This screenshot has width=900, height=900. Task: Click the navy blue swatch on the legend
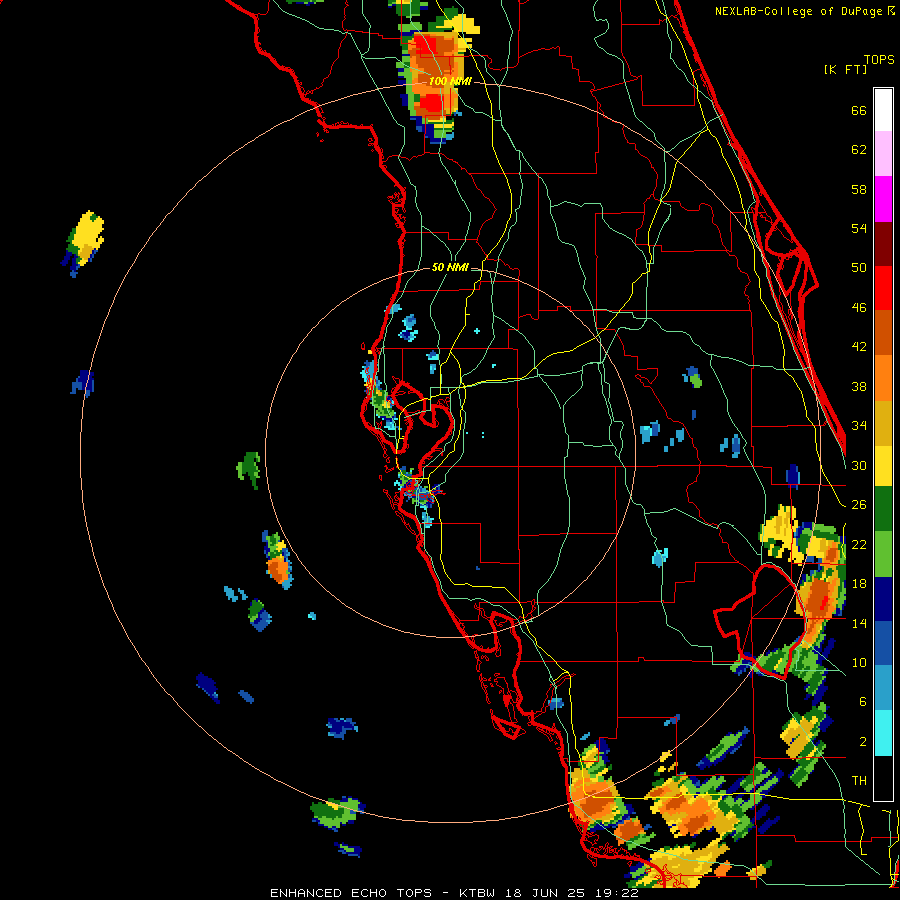[x=883, y=599]
